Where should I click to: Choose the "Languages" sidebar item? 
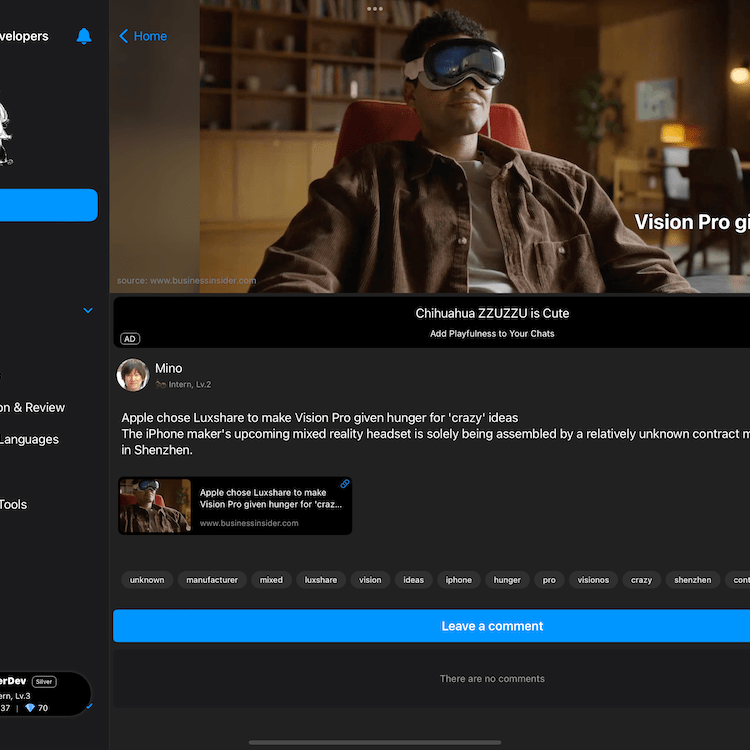coord(28,439)
